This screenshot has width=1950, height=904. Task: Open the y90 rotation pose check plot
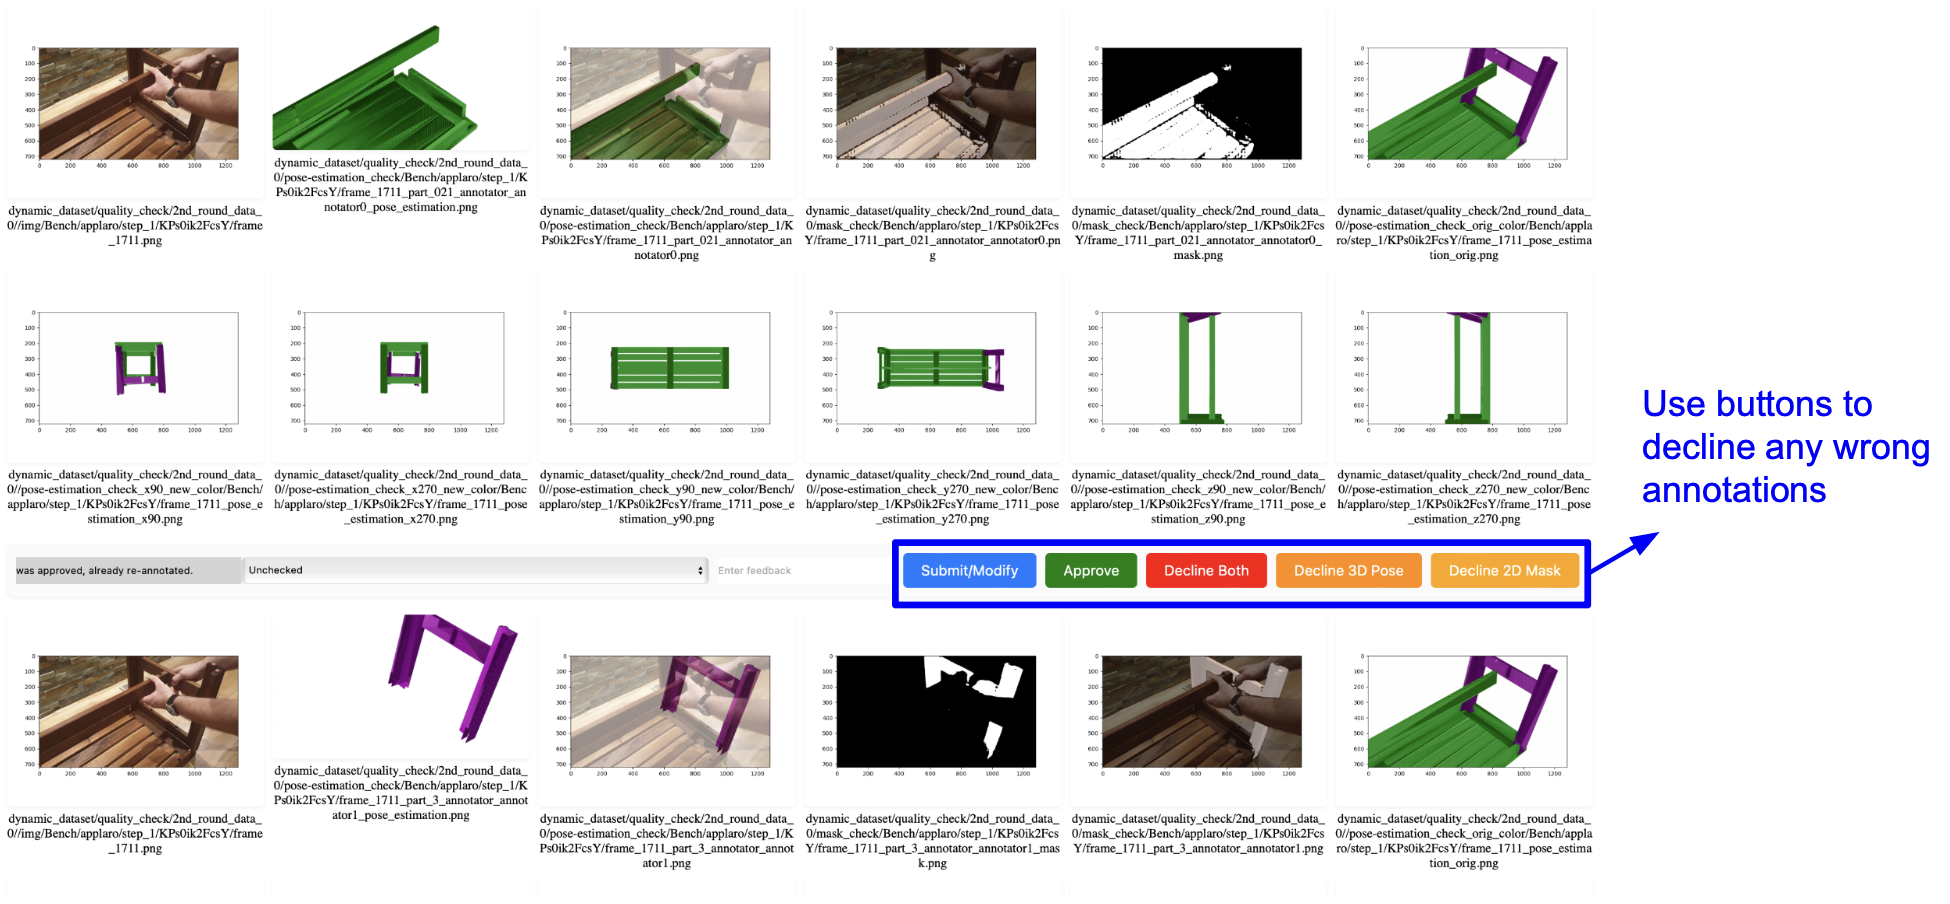pos(668,370)
